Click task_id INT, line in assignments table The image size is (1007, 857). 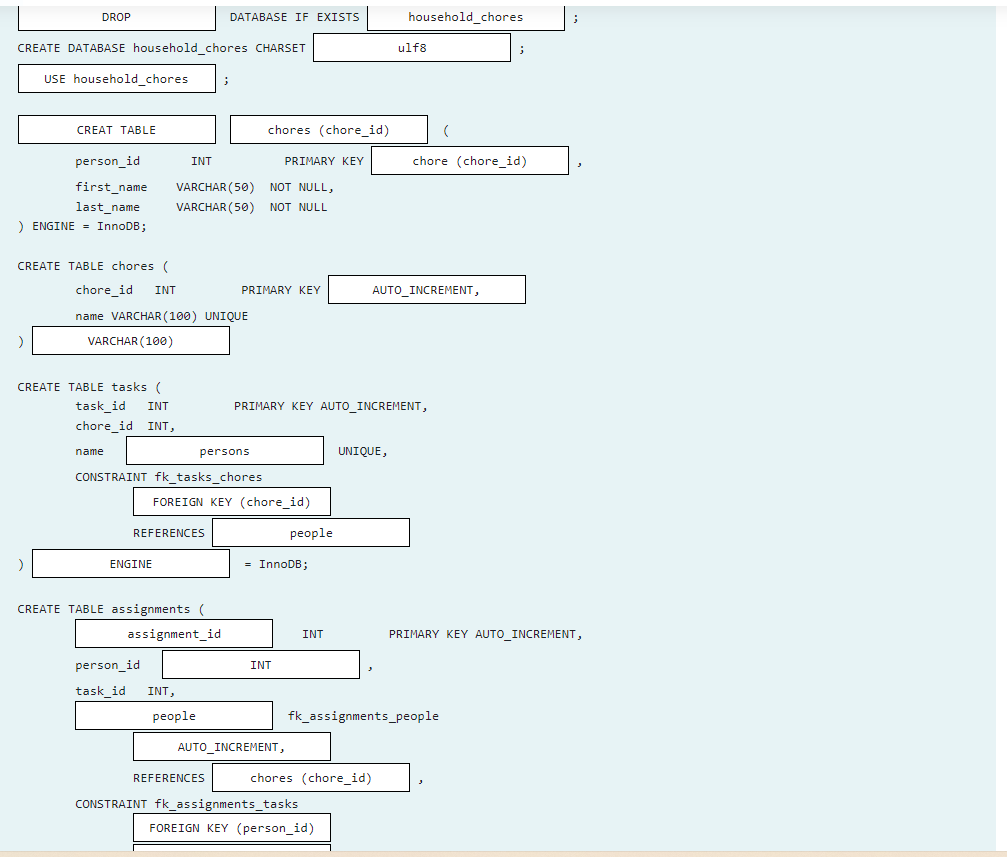click(125, 691)
